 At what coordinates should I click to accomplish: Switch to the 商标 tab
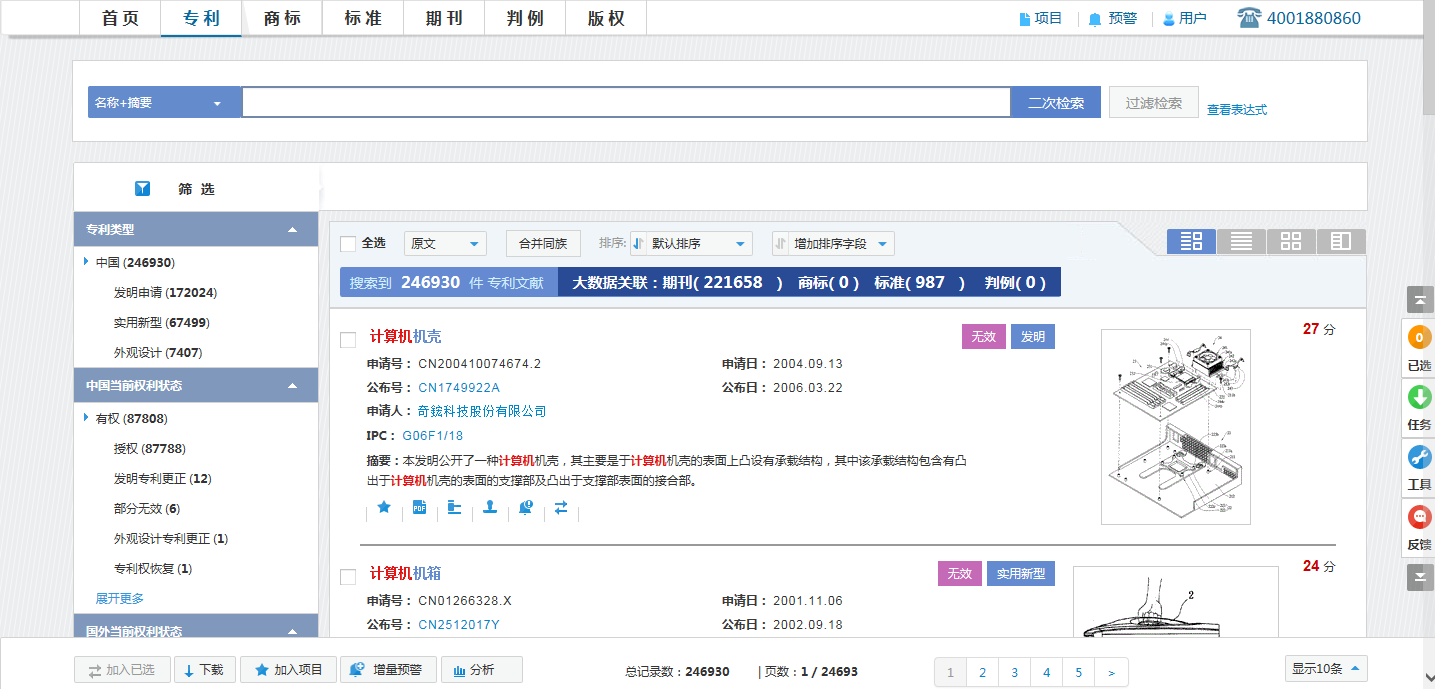(282, 18)
